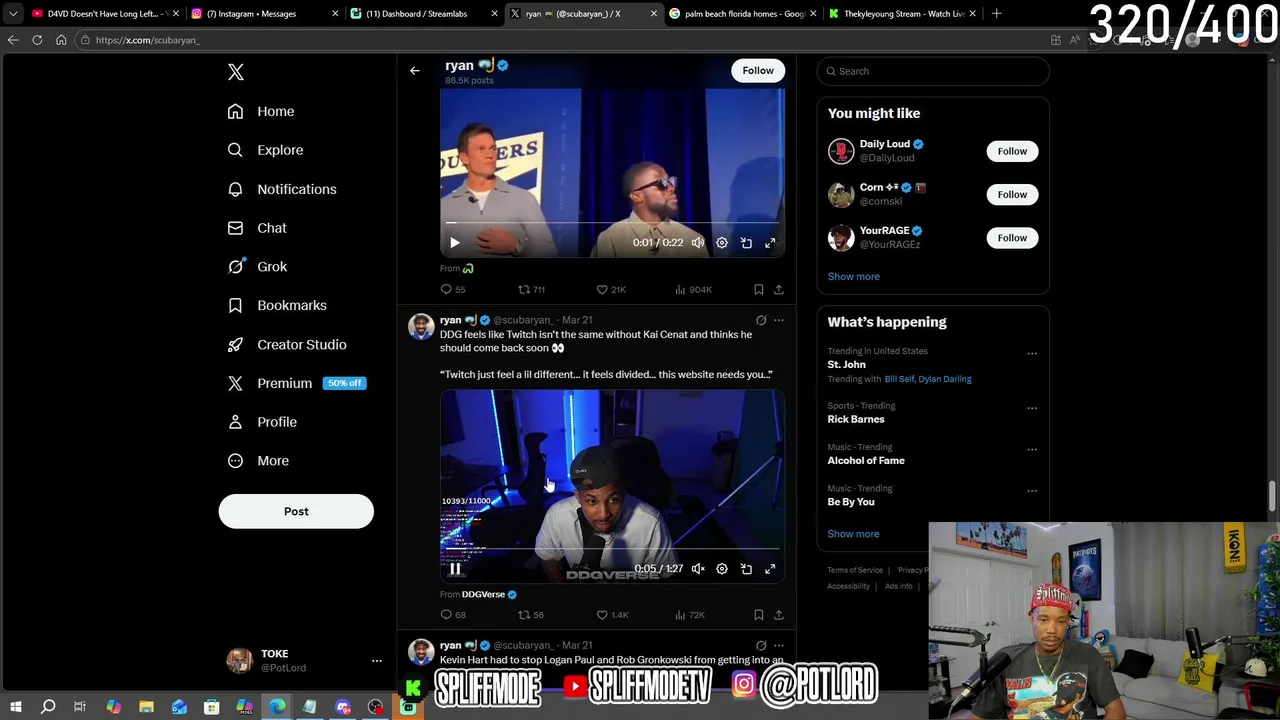Switch to Streamlabs Dashboard tab
Screen dimensions: 1280x720
(422, 14)
